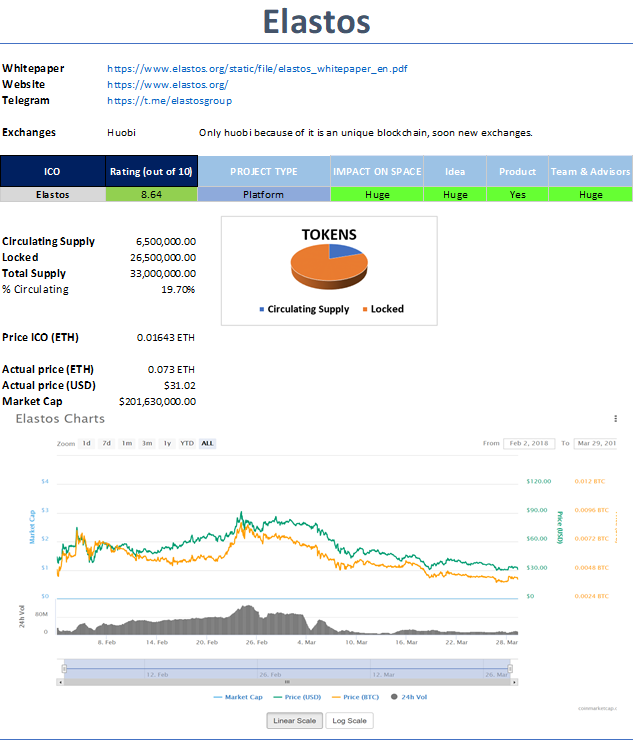Click the actual price 0.073 ETH
This screenshot has height=741, width=634.
coord(171,370)
